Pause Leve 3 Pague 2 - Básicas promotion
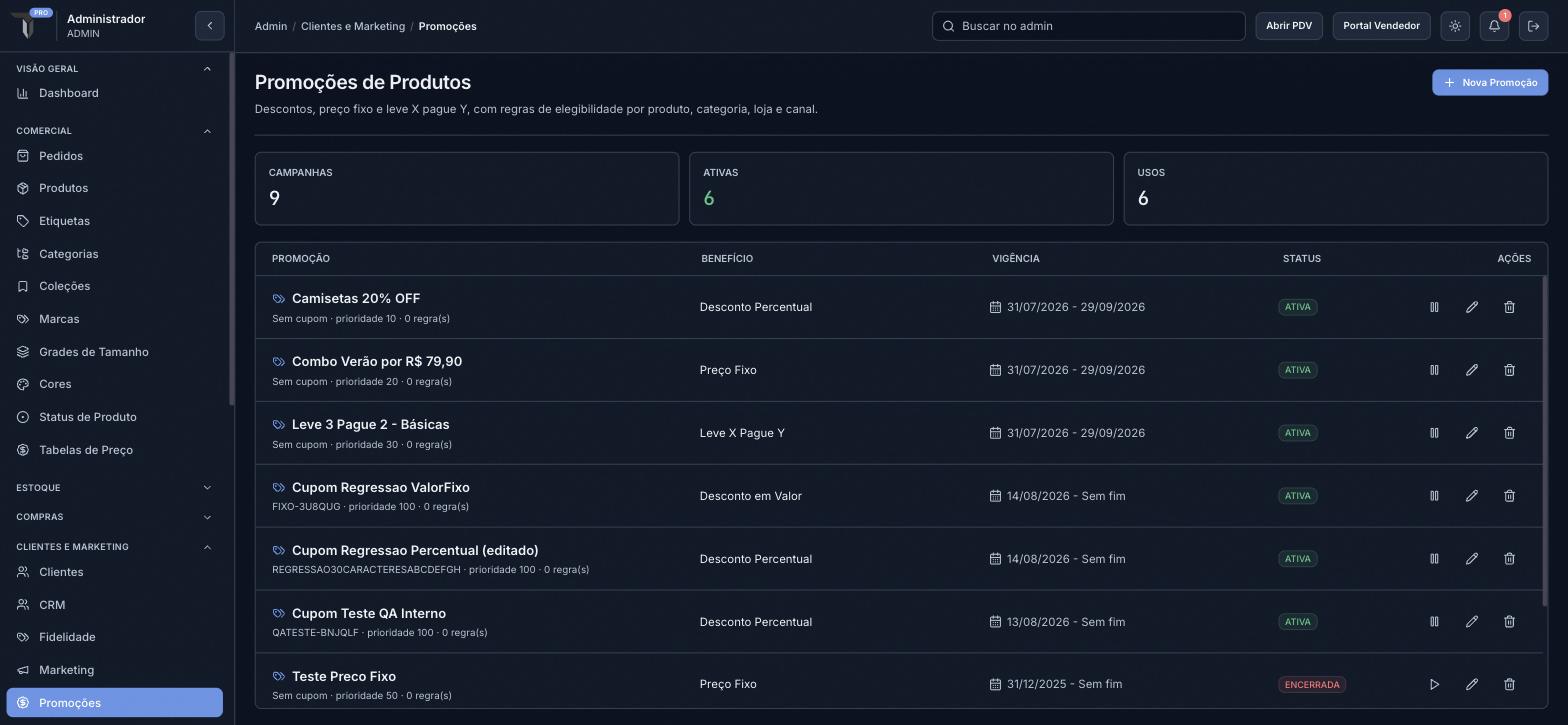The image size is (1568, 725). 1434,433
